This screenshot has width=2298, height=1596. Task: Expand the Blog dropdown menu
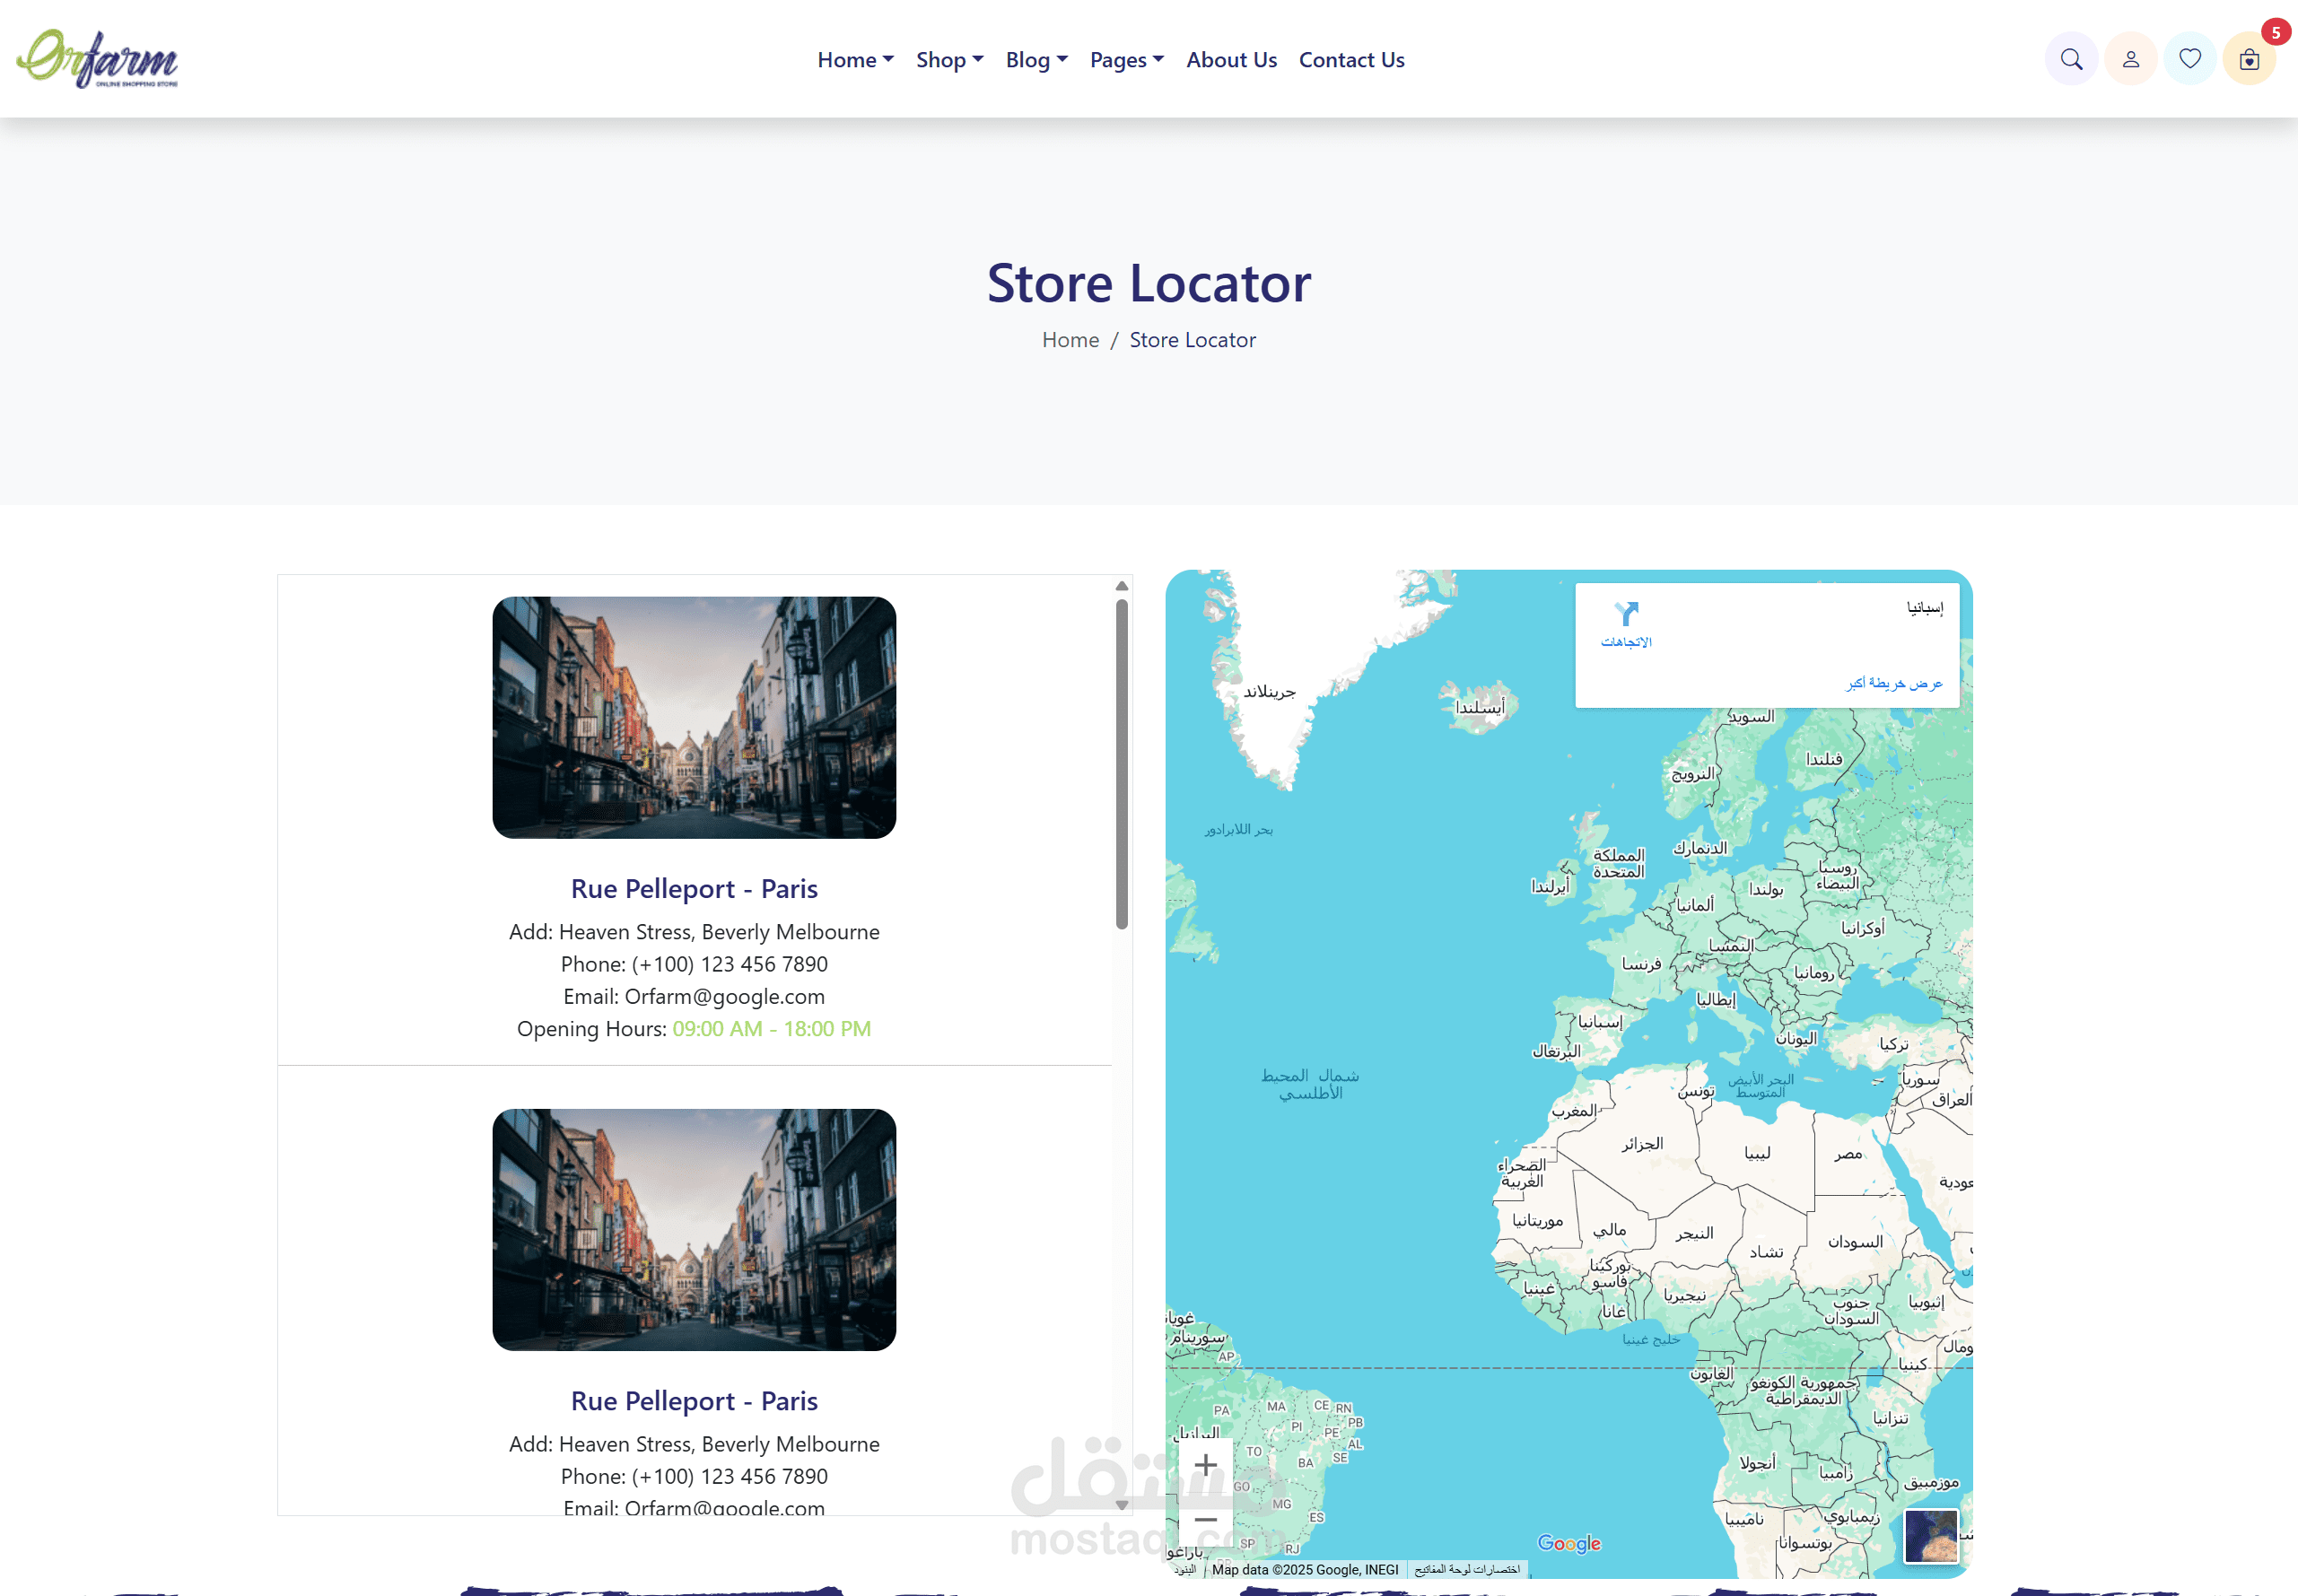1036,60
